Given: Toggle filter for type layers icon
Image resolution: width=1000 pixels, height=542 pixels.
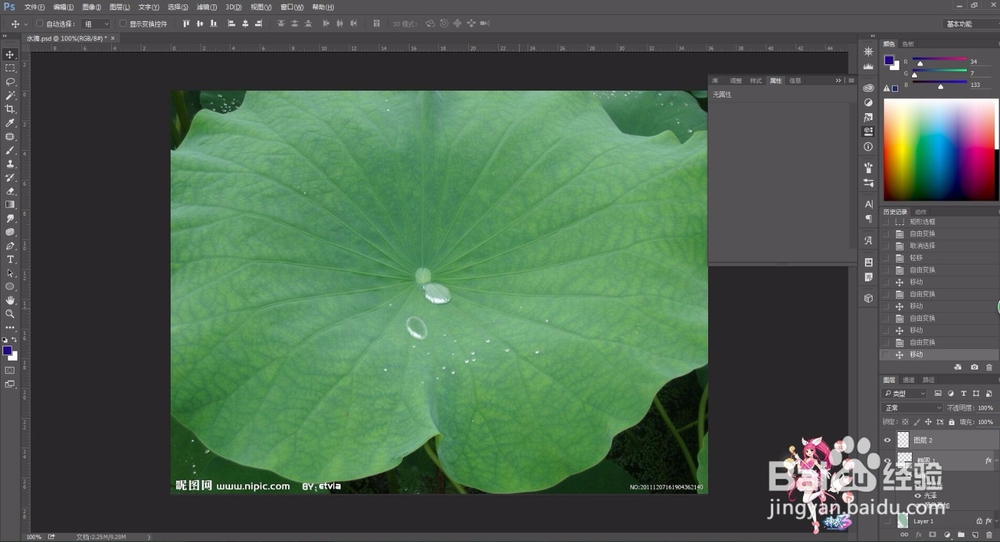Looking at the screenshot, I should (963, 393).
